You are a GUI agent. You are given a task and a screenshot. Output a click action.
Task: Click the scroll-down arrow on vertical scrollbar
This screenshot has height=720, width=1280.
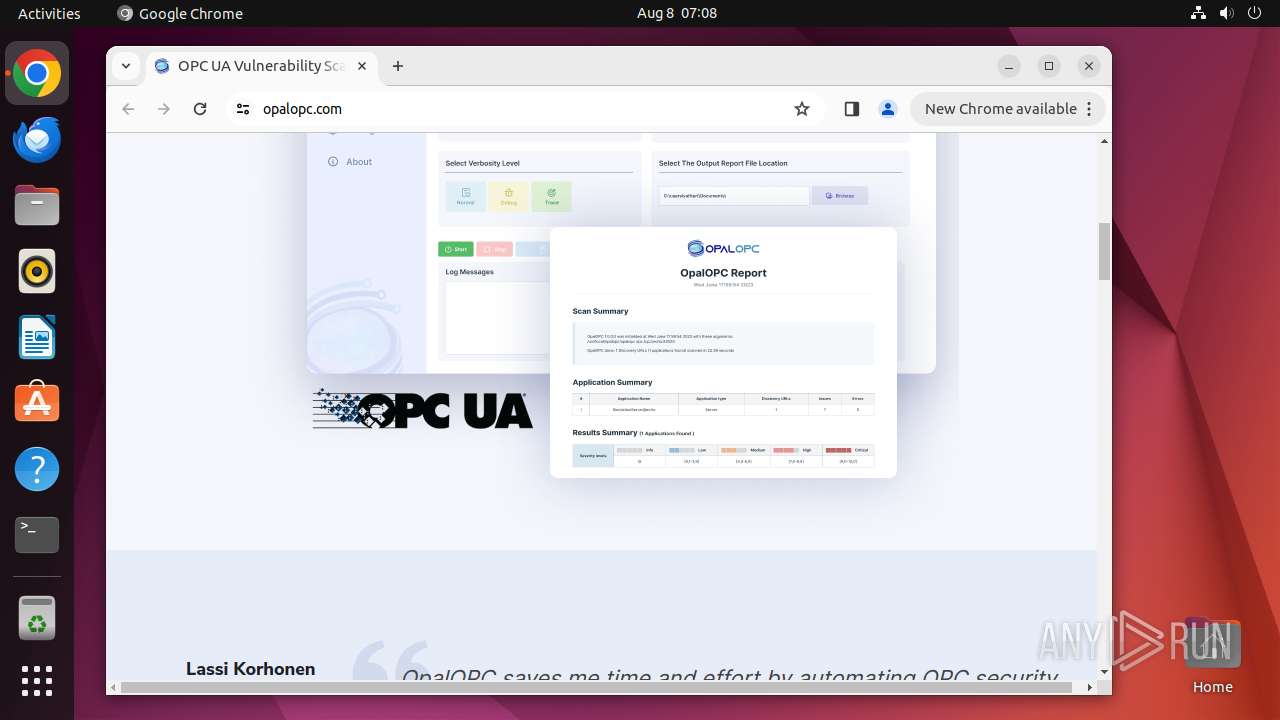(x=1104, y=672)
